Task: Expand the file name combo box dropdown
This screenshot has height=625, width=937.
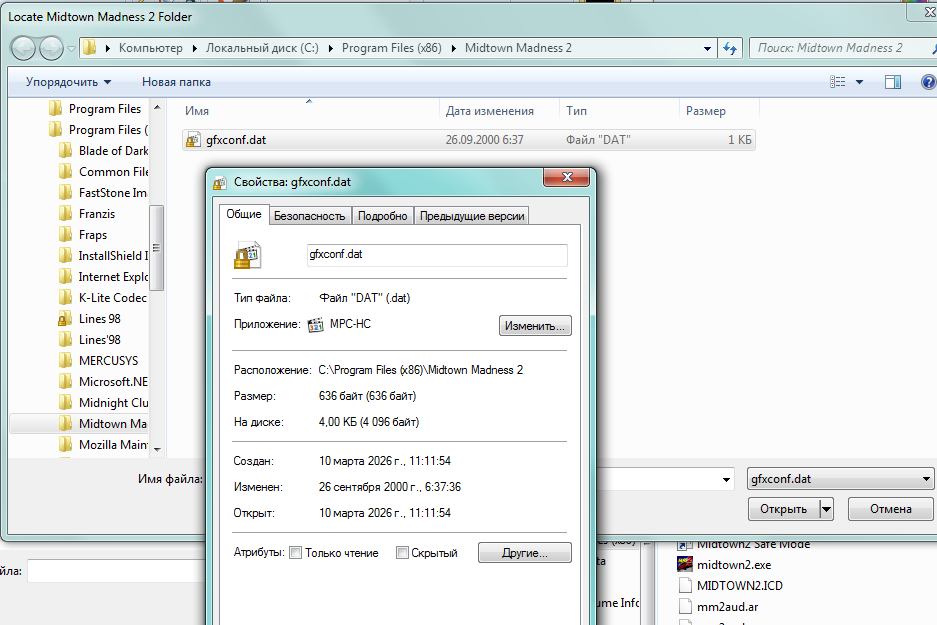Action: (x=726, y=479)
